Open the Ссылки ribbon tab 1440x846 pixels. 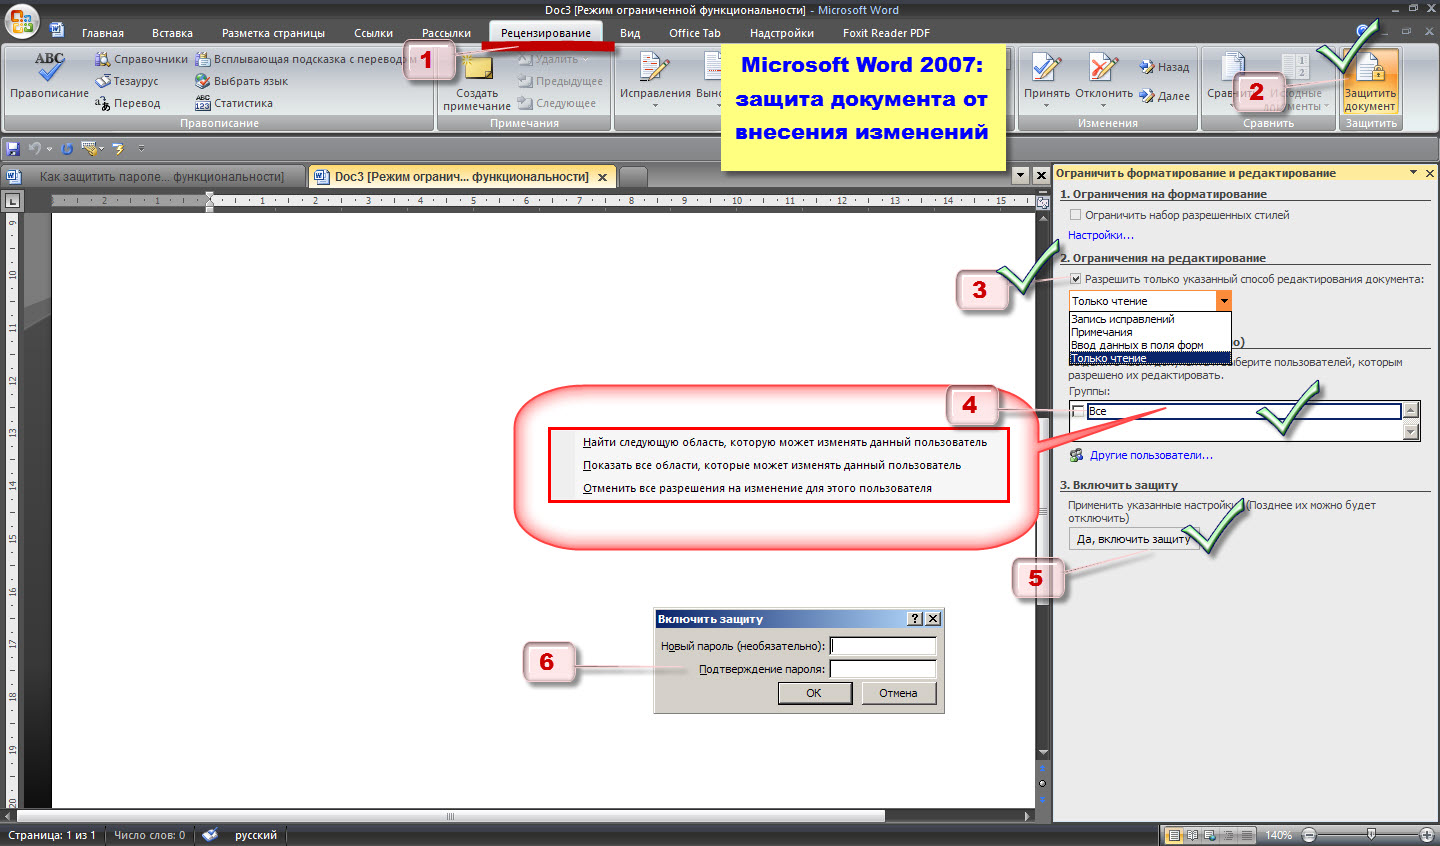click(373, 33)
